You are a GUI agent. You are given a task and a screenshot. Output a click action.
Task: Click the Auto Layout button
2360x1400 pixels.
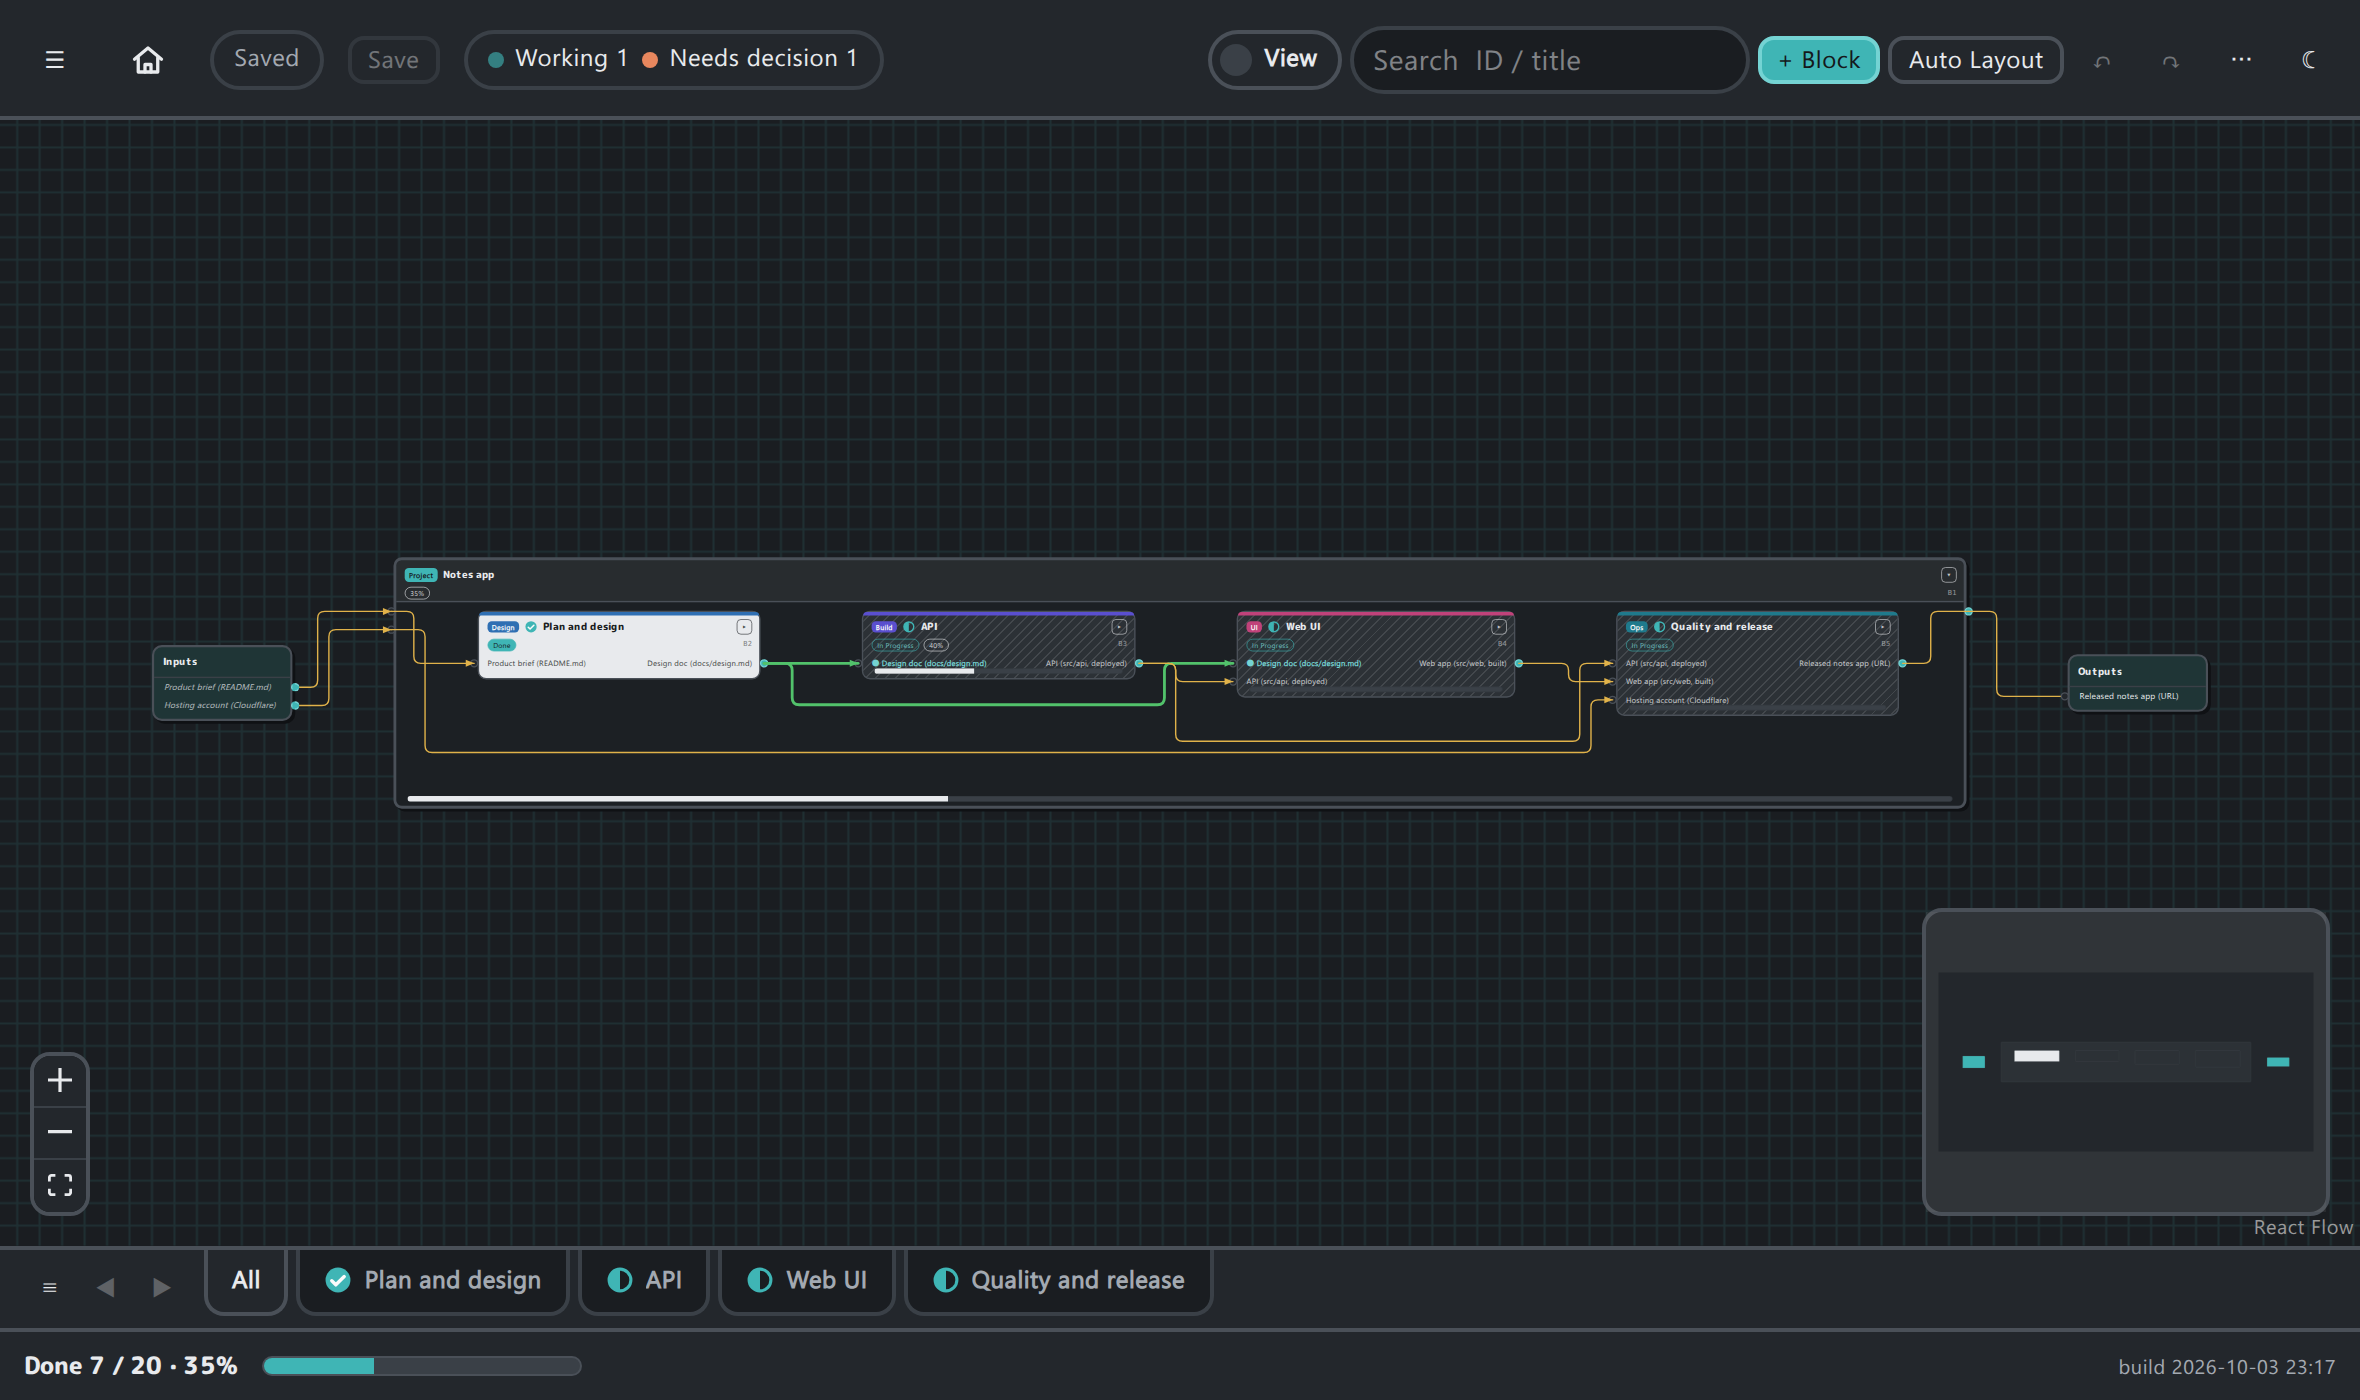pos(1975,60)
